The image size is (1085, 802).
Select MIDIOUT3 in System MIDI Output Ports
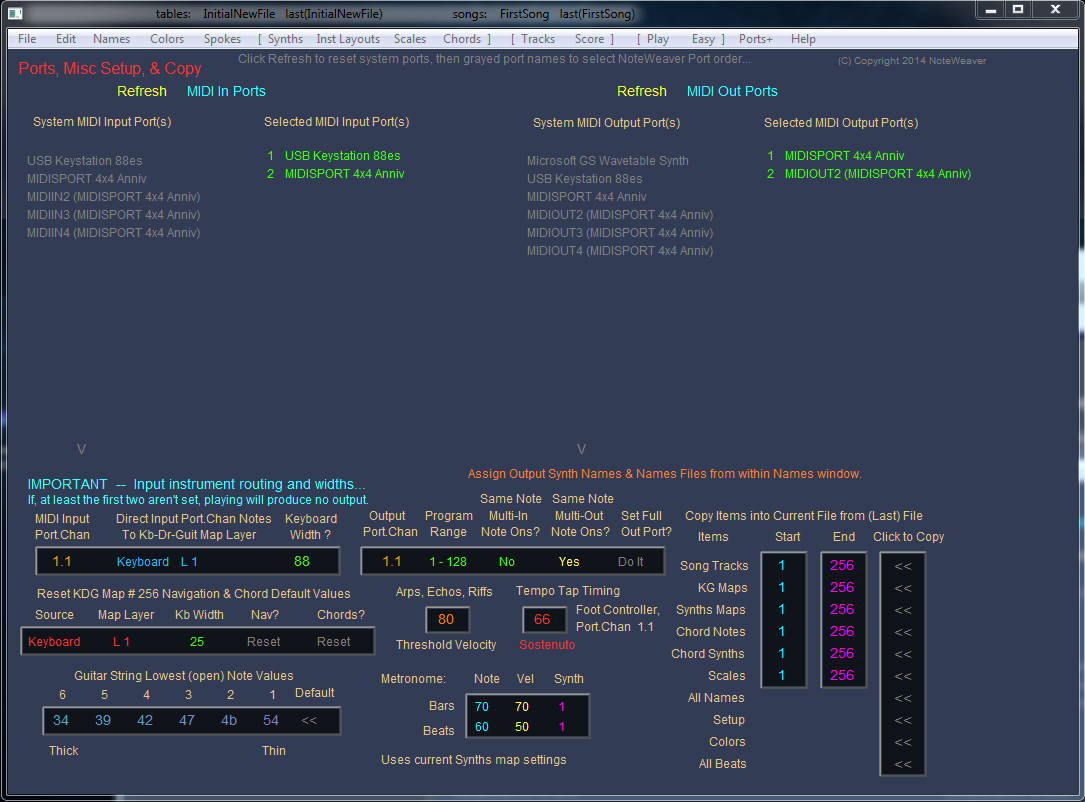point(620,233)
